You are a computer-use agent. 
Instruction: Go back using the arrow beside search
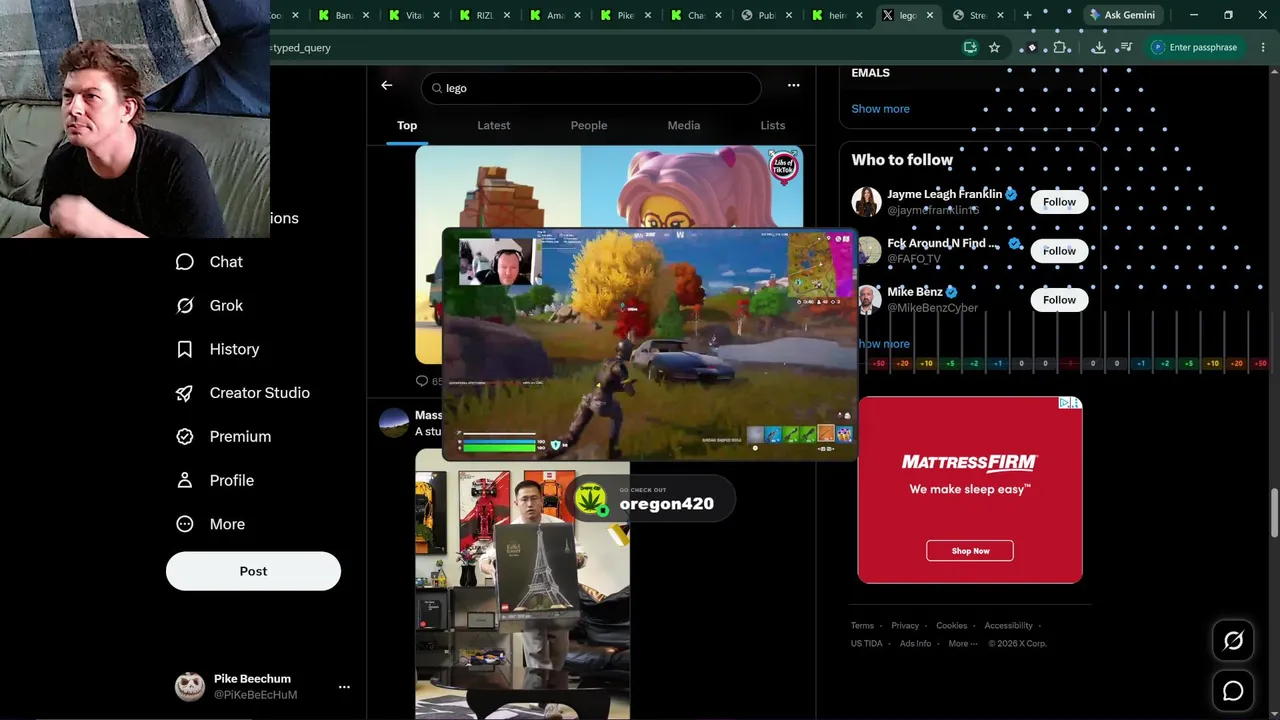point(387,86)
